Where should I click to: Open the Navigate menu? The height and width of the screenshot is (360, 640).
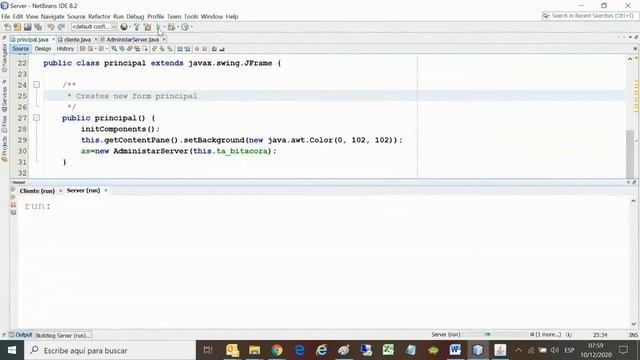pyautogui.click(x=52, y=17)
